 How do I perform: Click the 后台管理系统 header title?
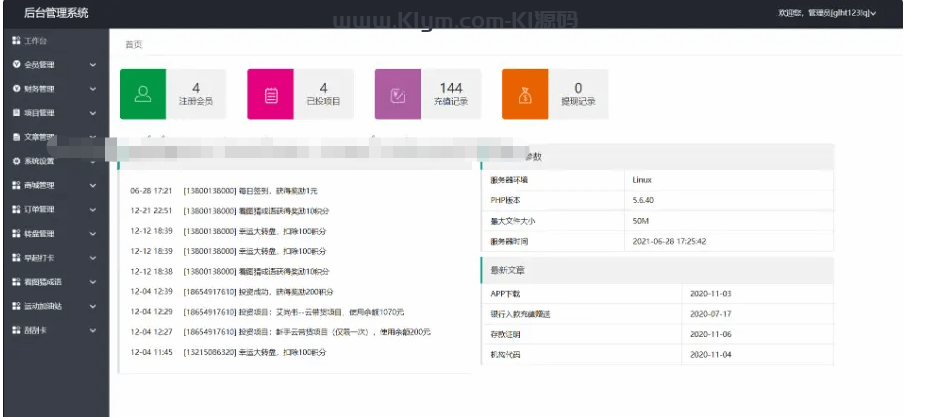pos(56,13)
